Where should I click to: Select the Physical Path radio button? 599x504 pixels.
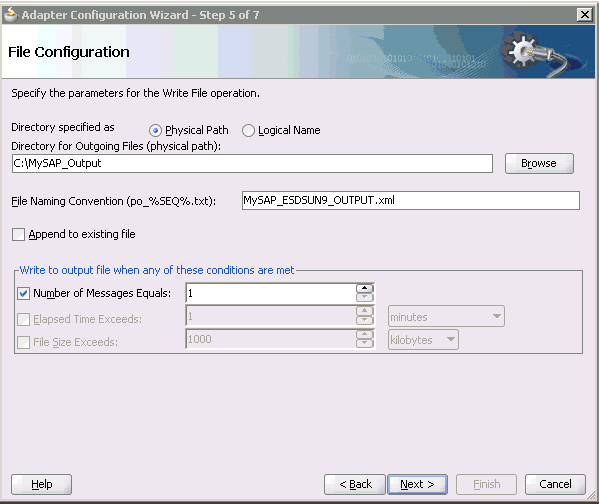click(155, 131)
